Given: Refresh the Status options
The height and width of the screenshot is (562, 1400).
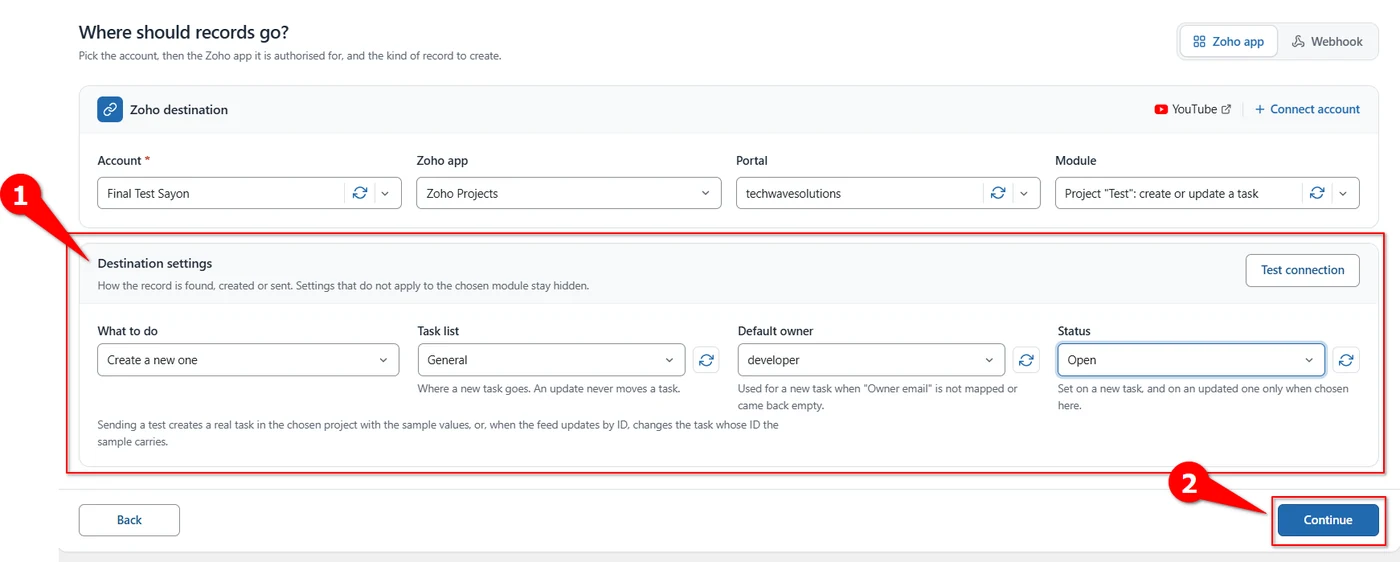Looking at the screenshot, I should coord(1346,360).
